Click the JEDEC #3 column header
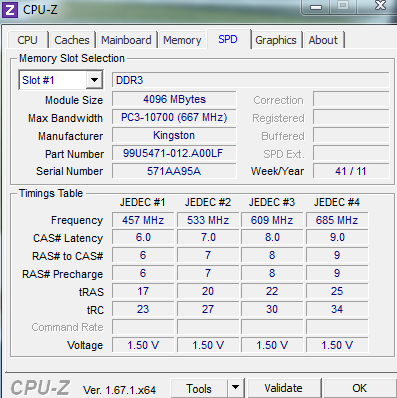 click(x=272, y=202)
